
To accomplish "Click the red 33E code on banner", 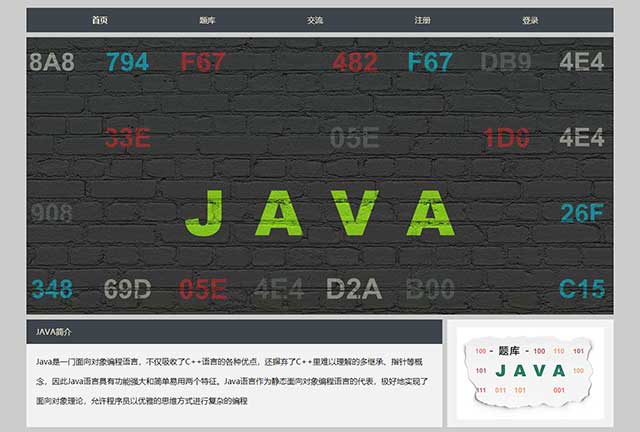I will pos(127,138).
